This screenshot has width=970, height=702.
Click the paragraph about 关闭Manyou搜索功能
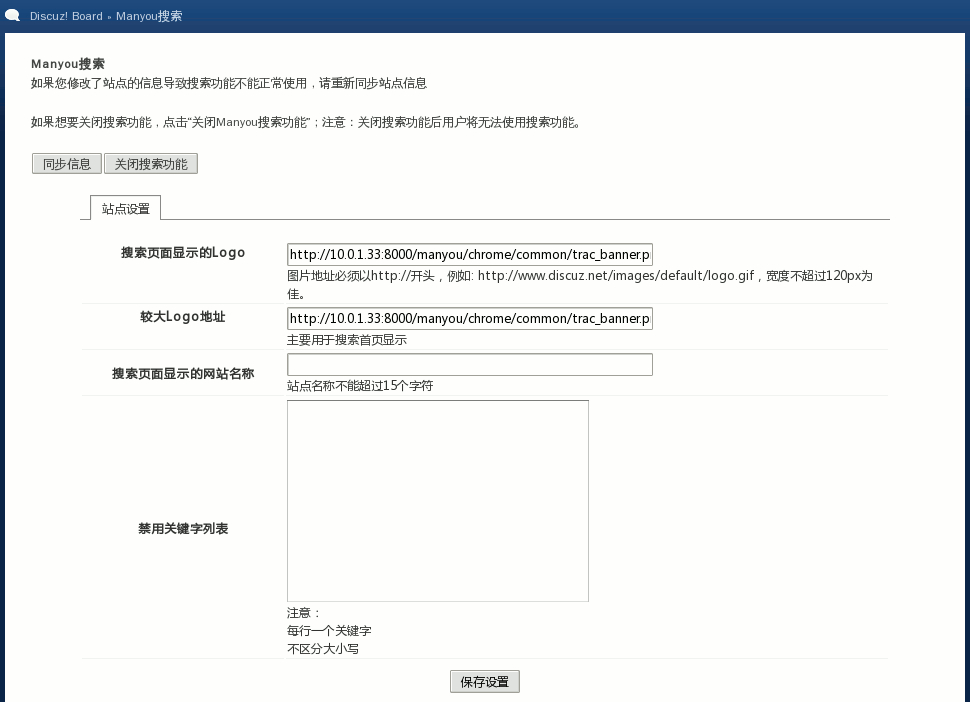coord(307,122)
